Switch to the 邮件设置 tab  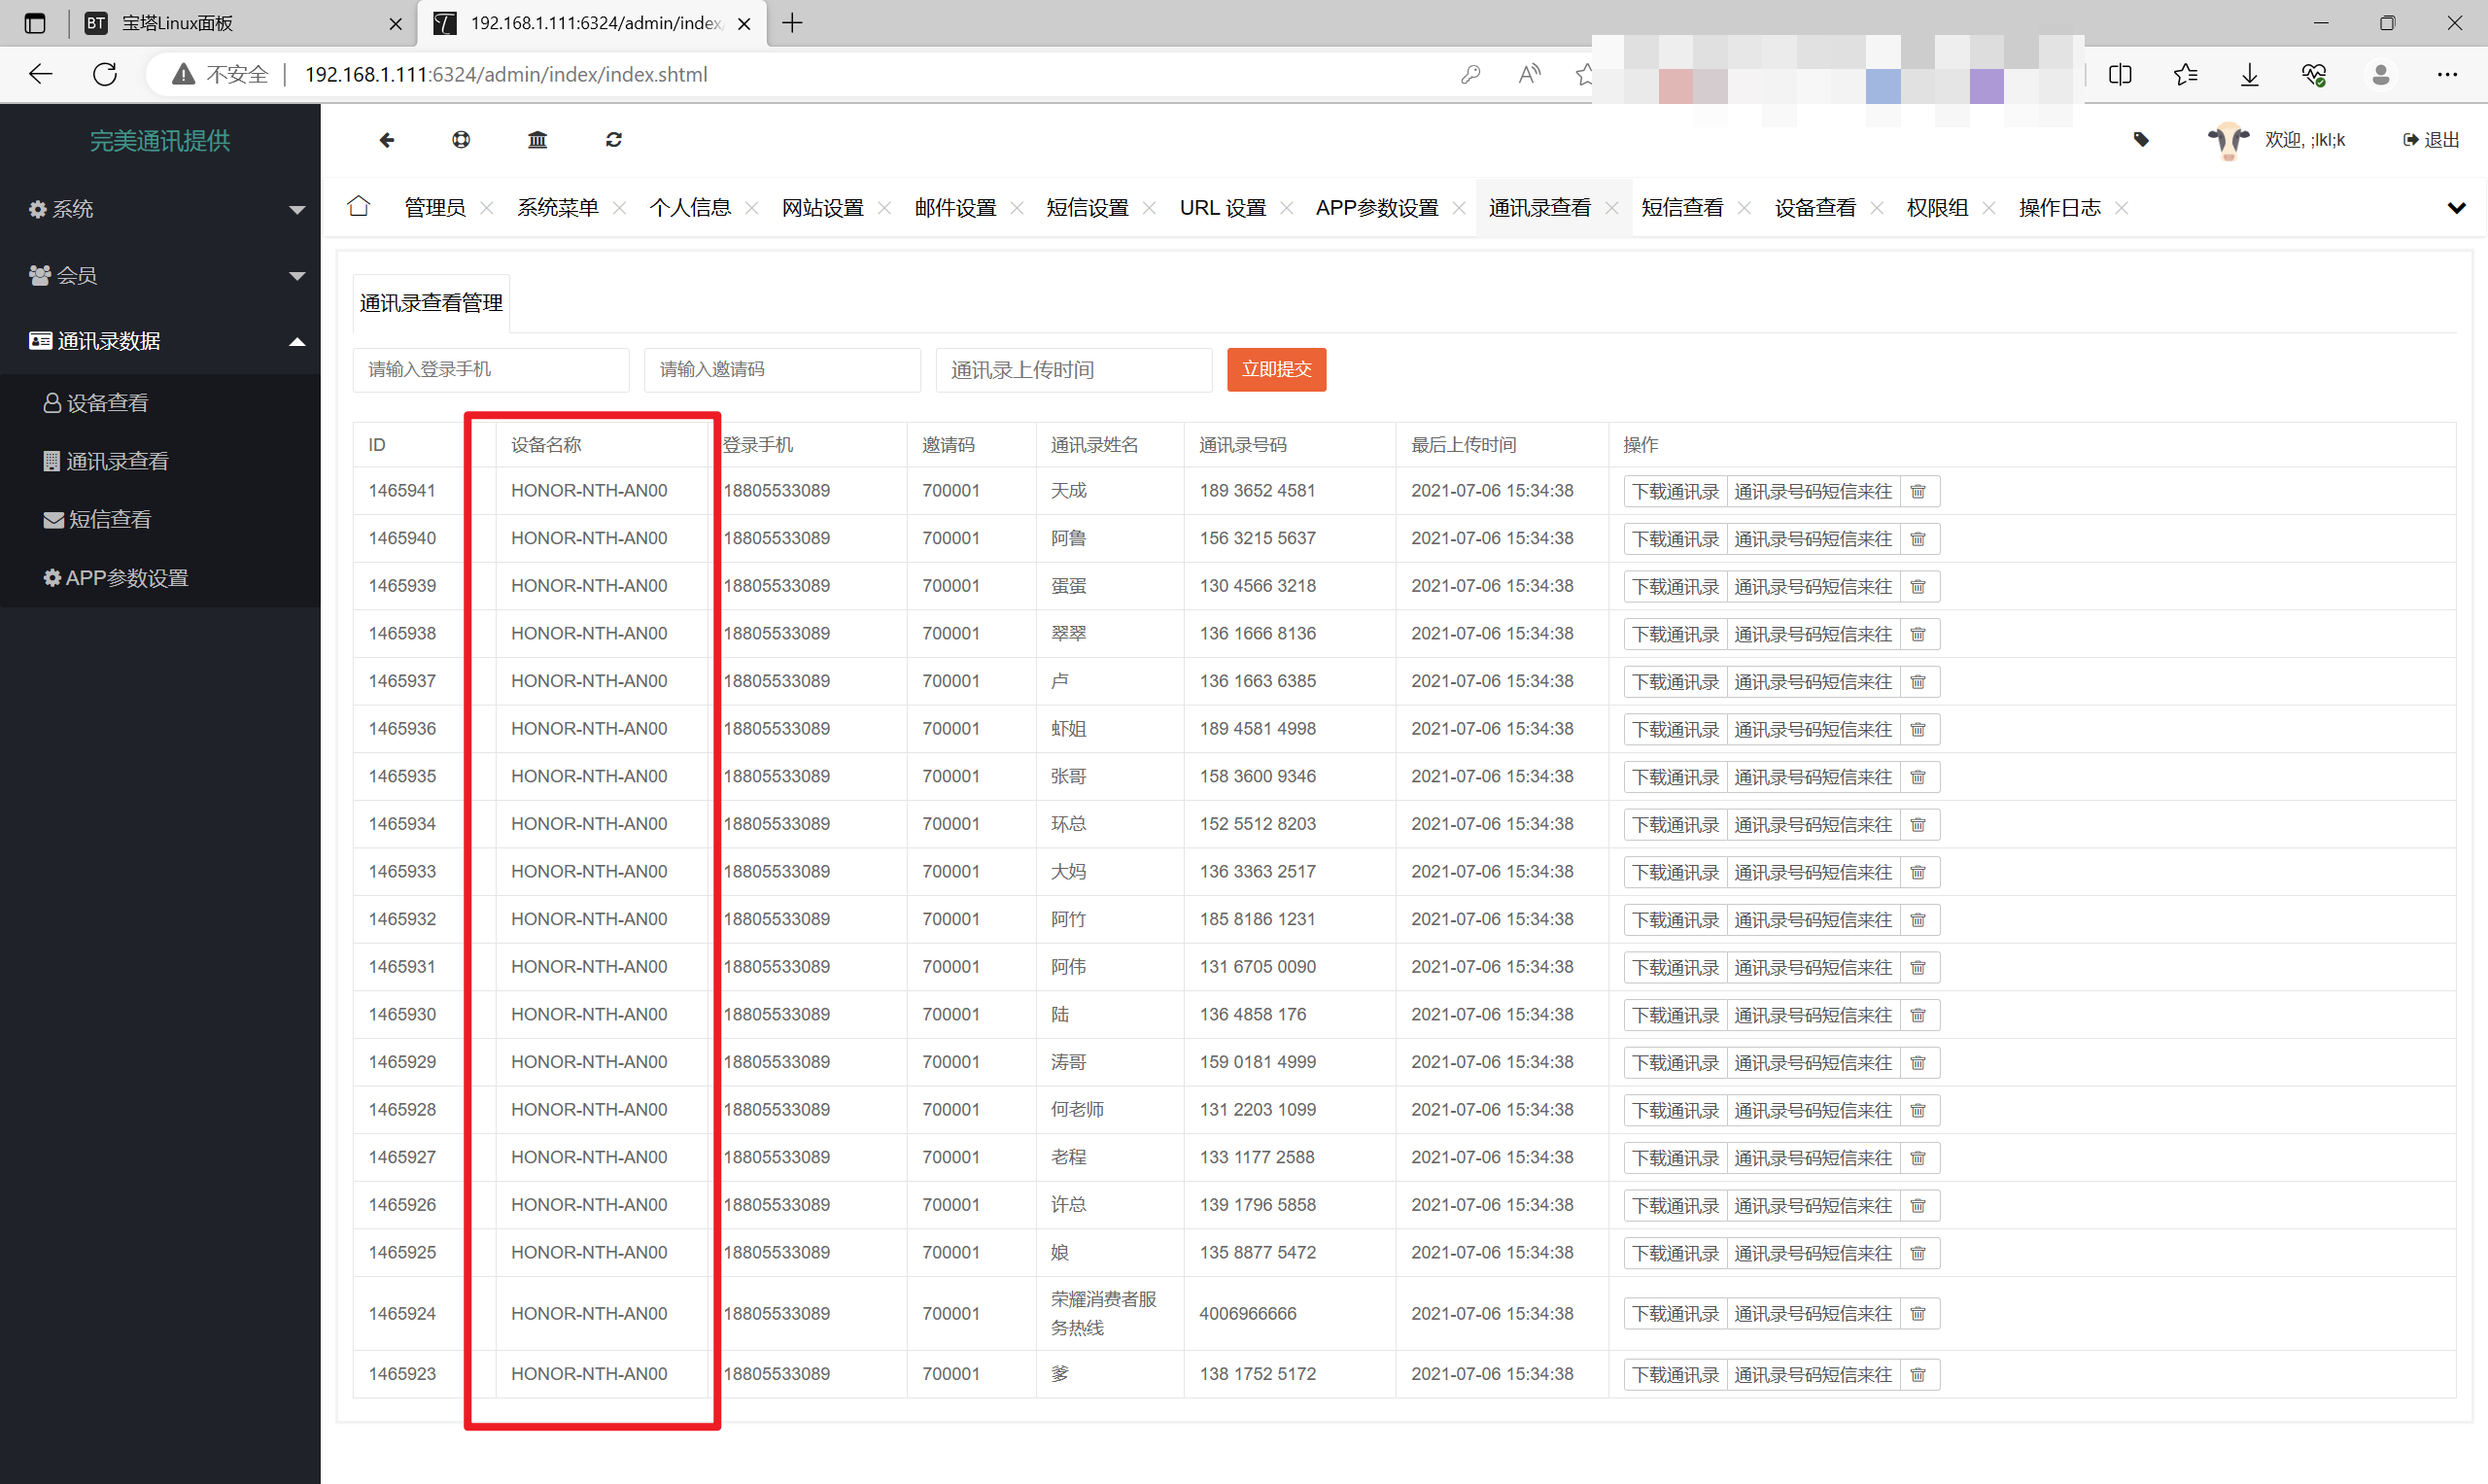pos(955,208)
